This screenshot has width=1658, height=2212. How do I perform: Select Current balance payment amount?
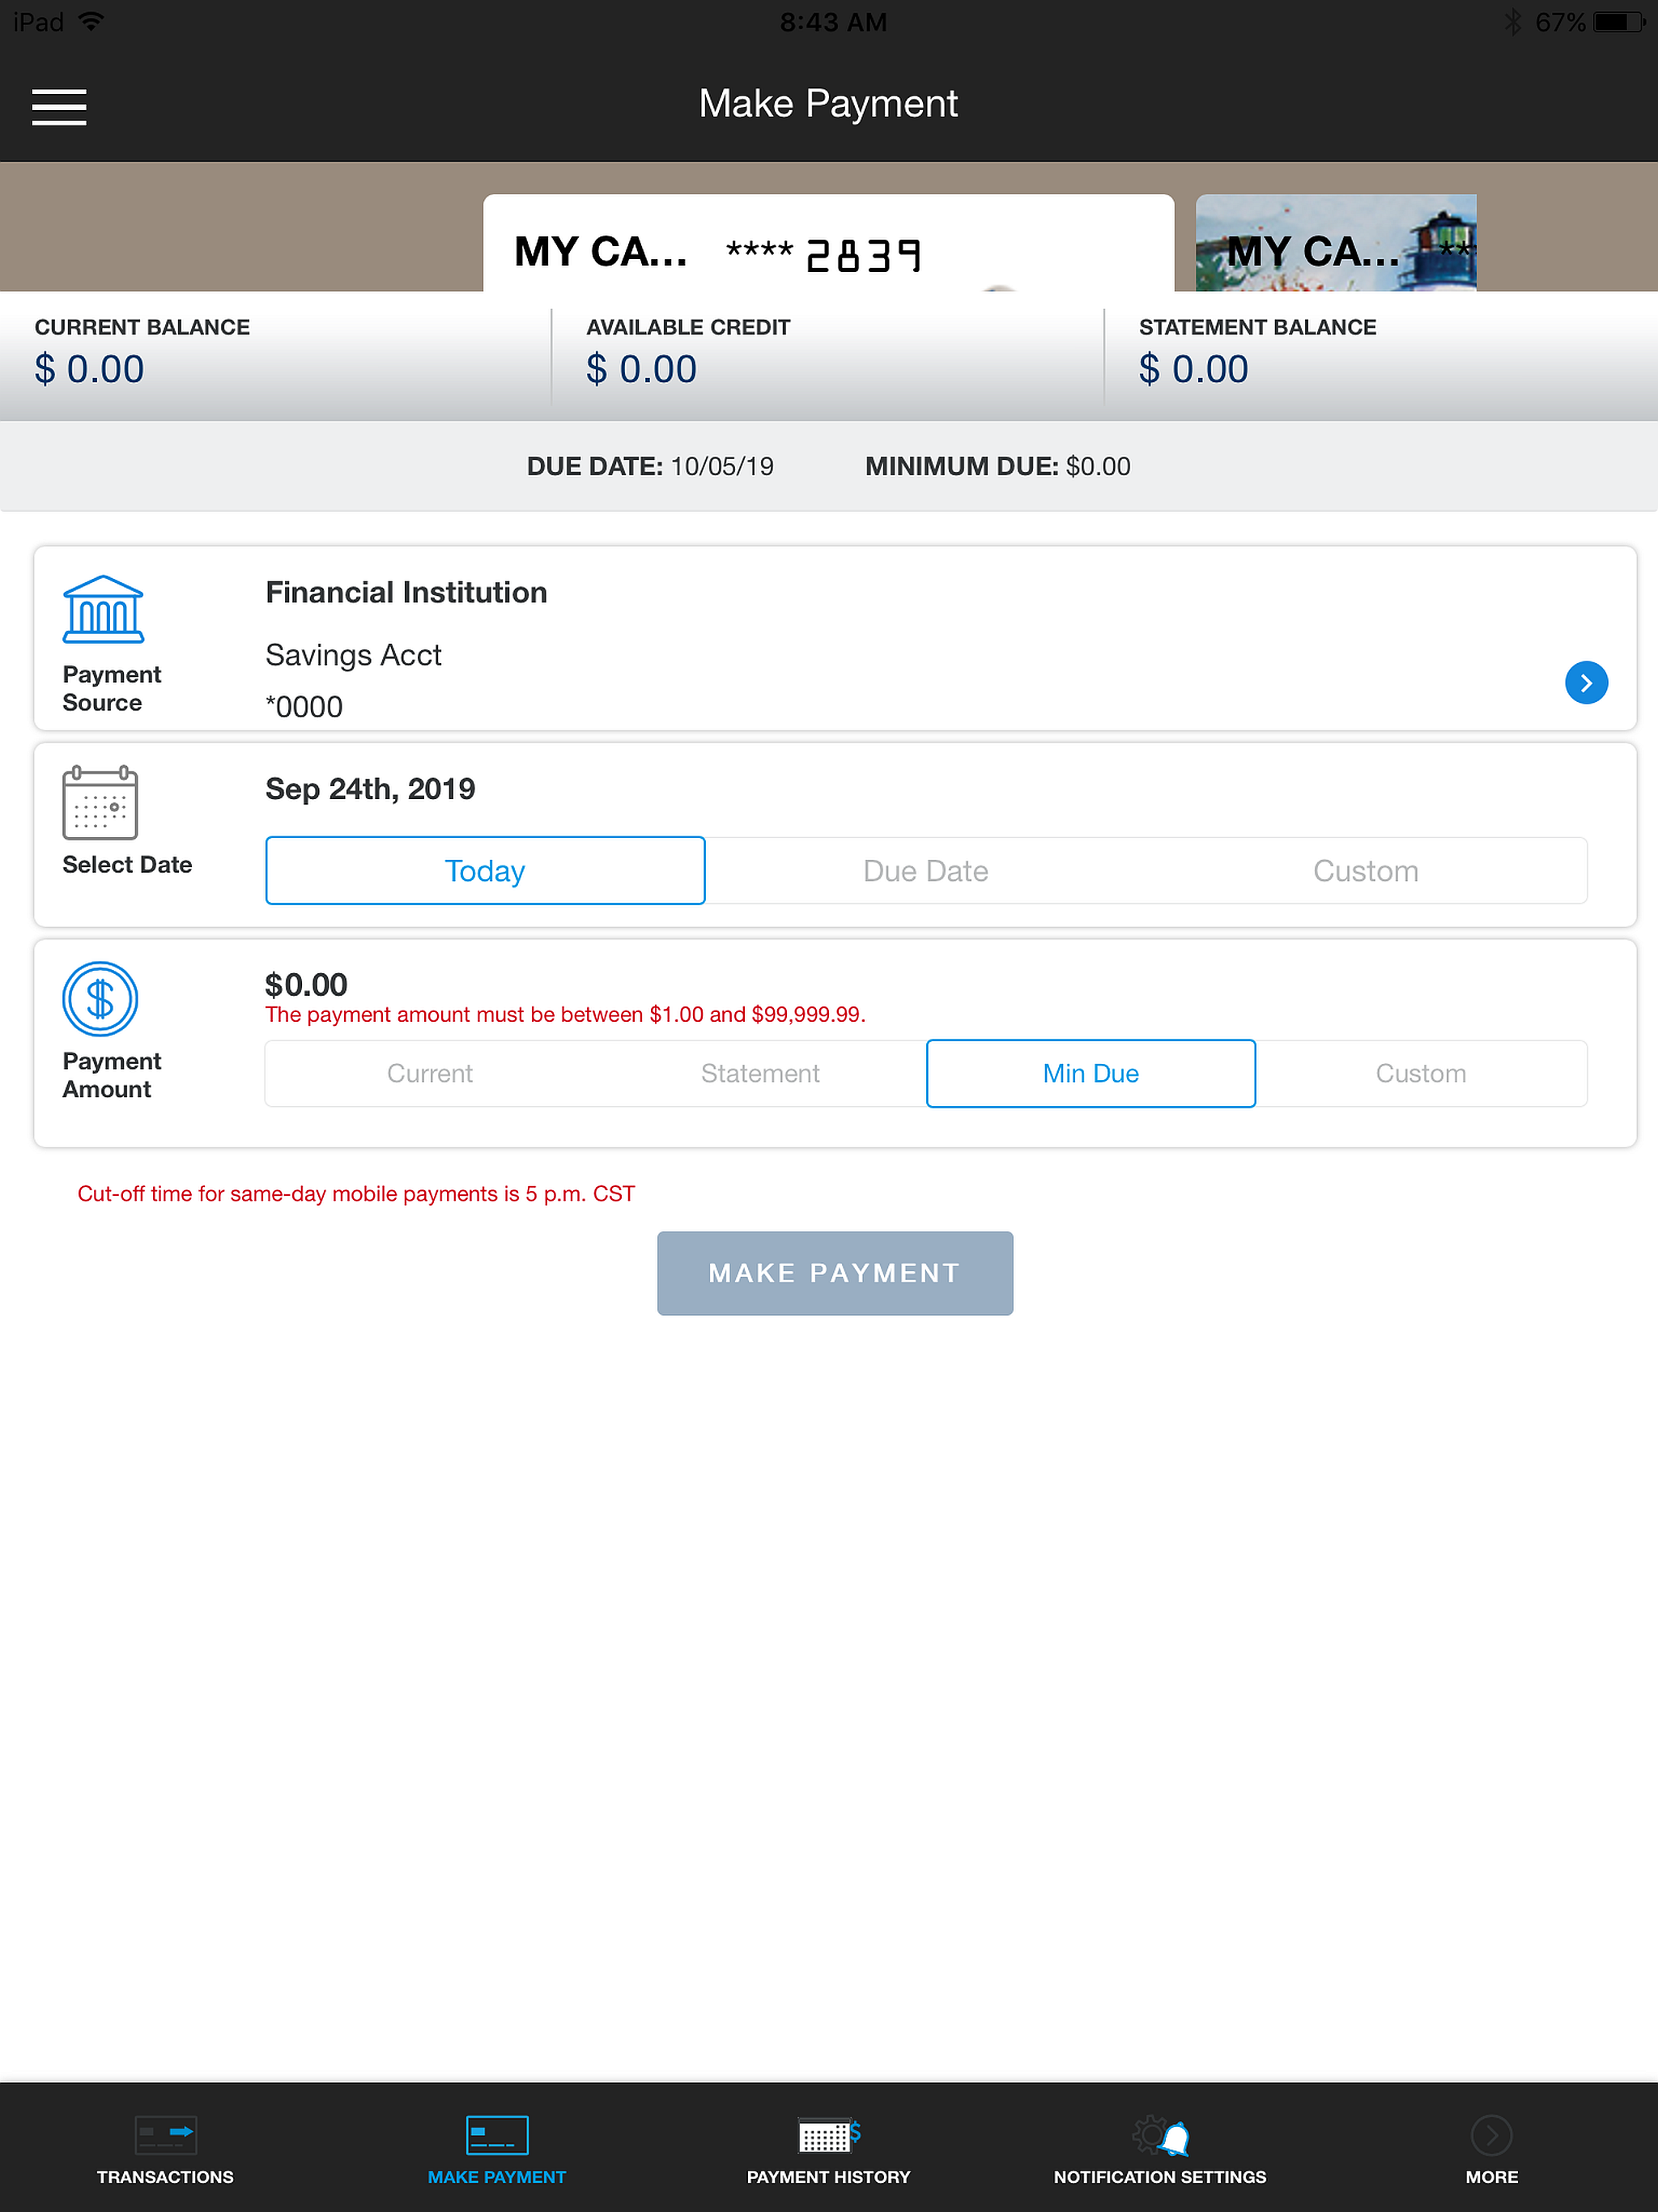[430, 1073]
